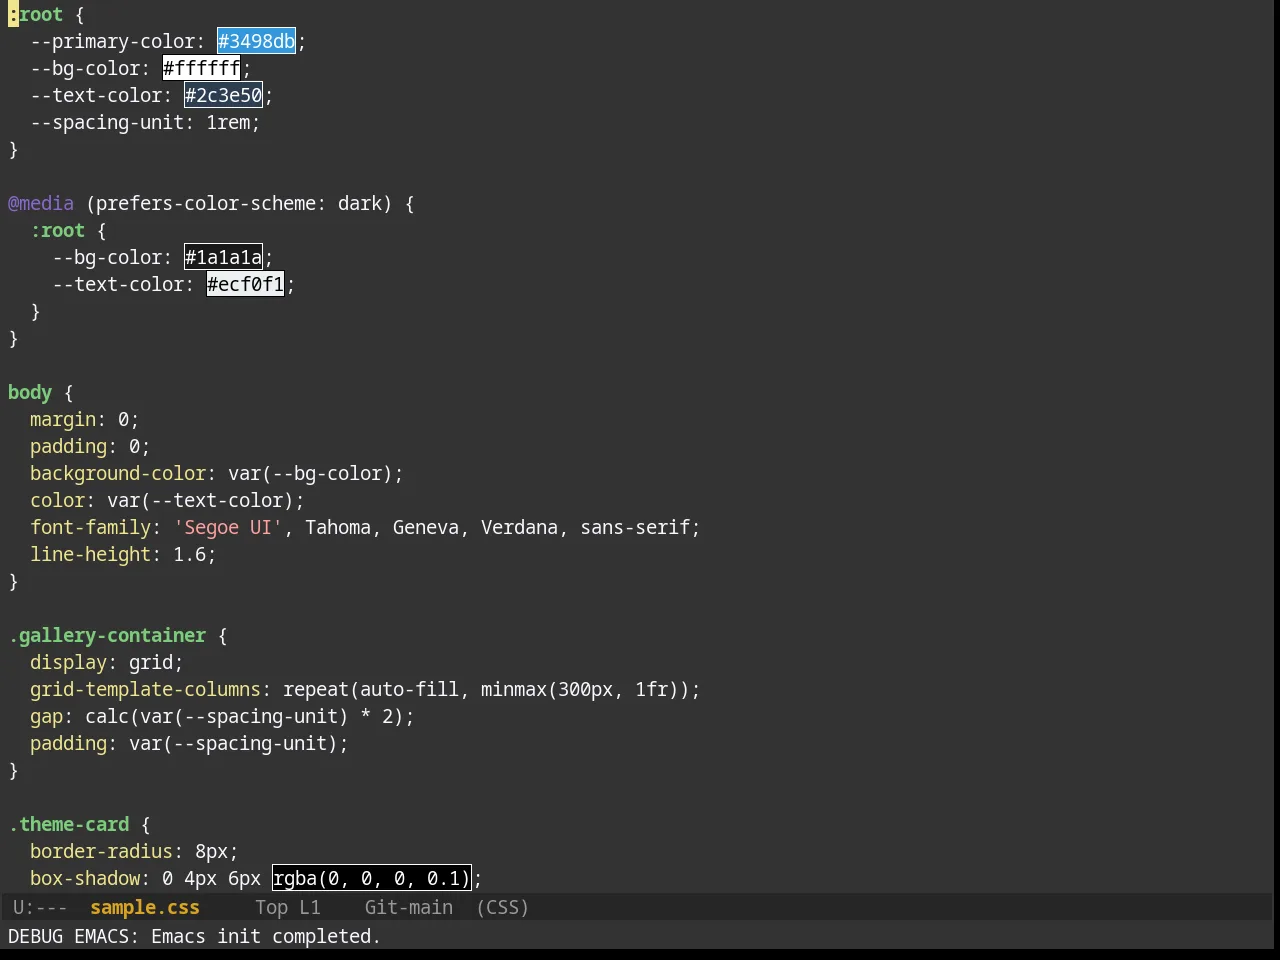Click the nested :root selector inside @media
Screen dimensions: 1280x960
coord(58,230)
